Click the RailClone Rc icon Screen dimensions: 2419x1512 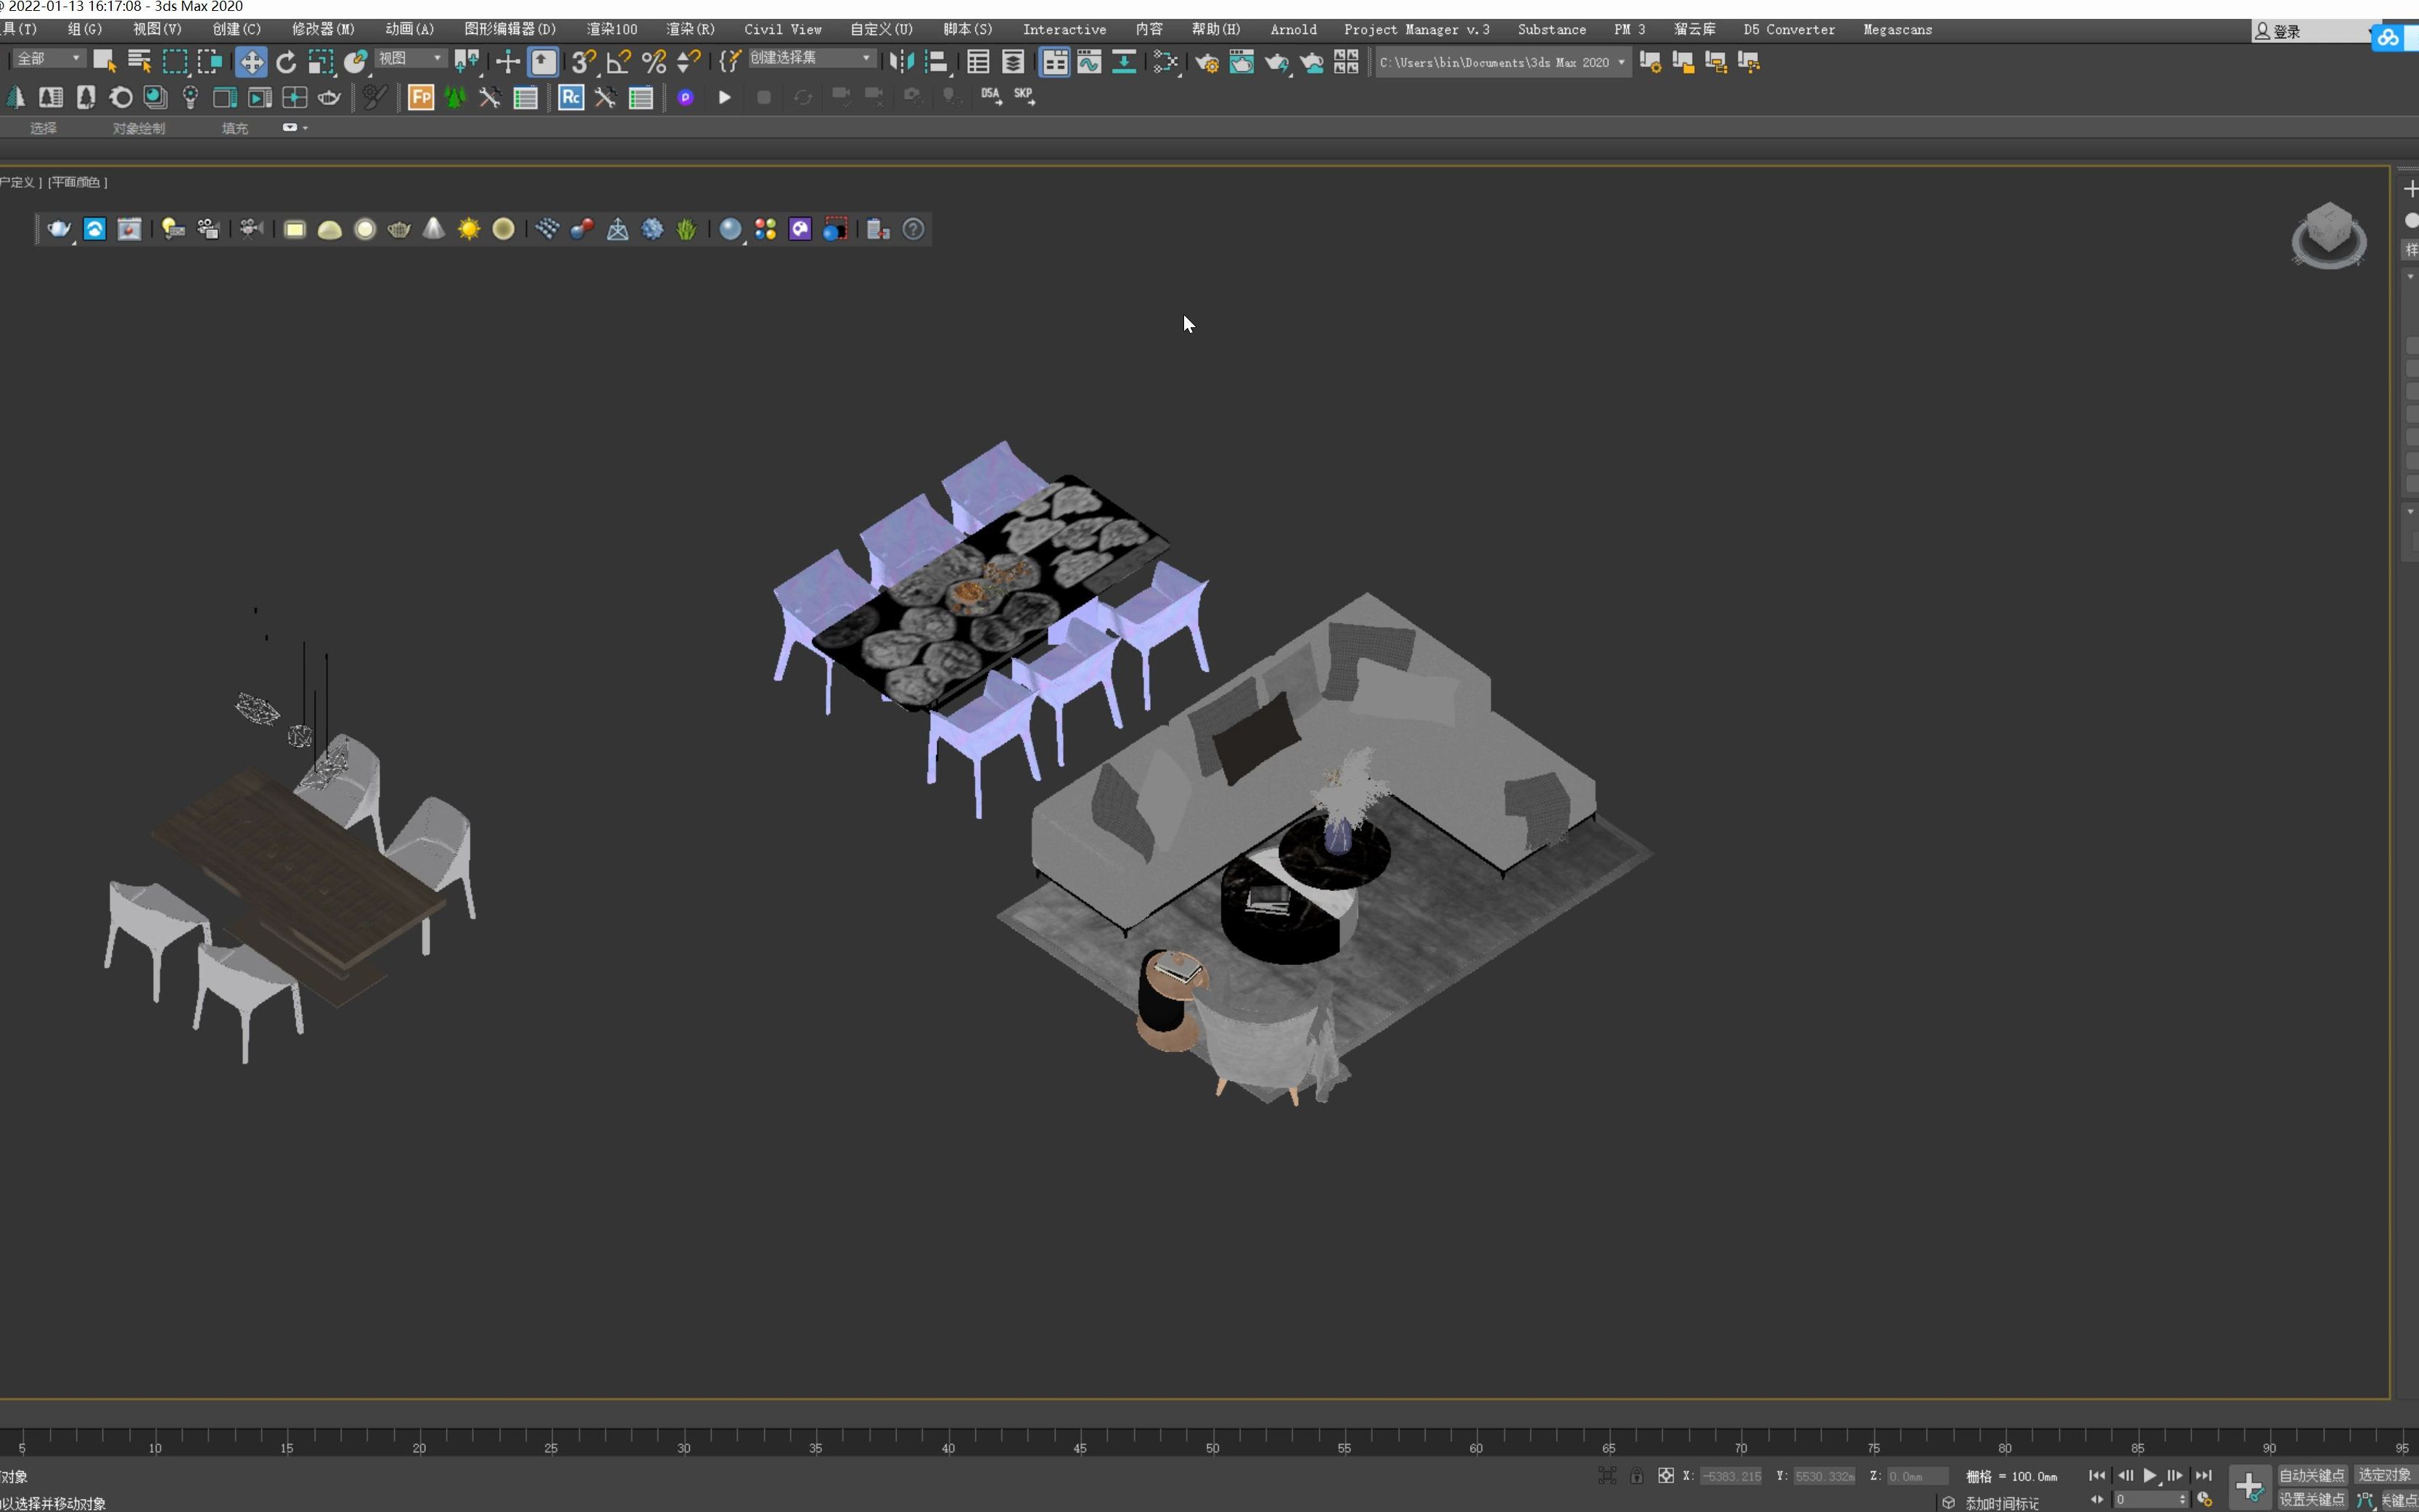coord(571,97)
